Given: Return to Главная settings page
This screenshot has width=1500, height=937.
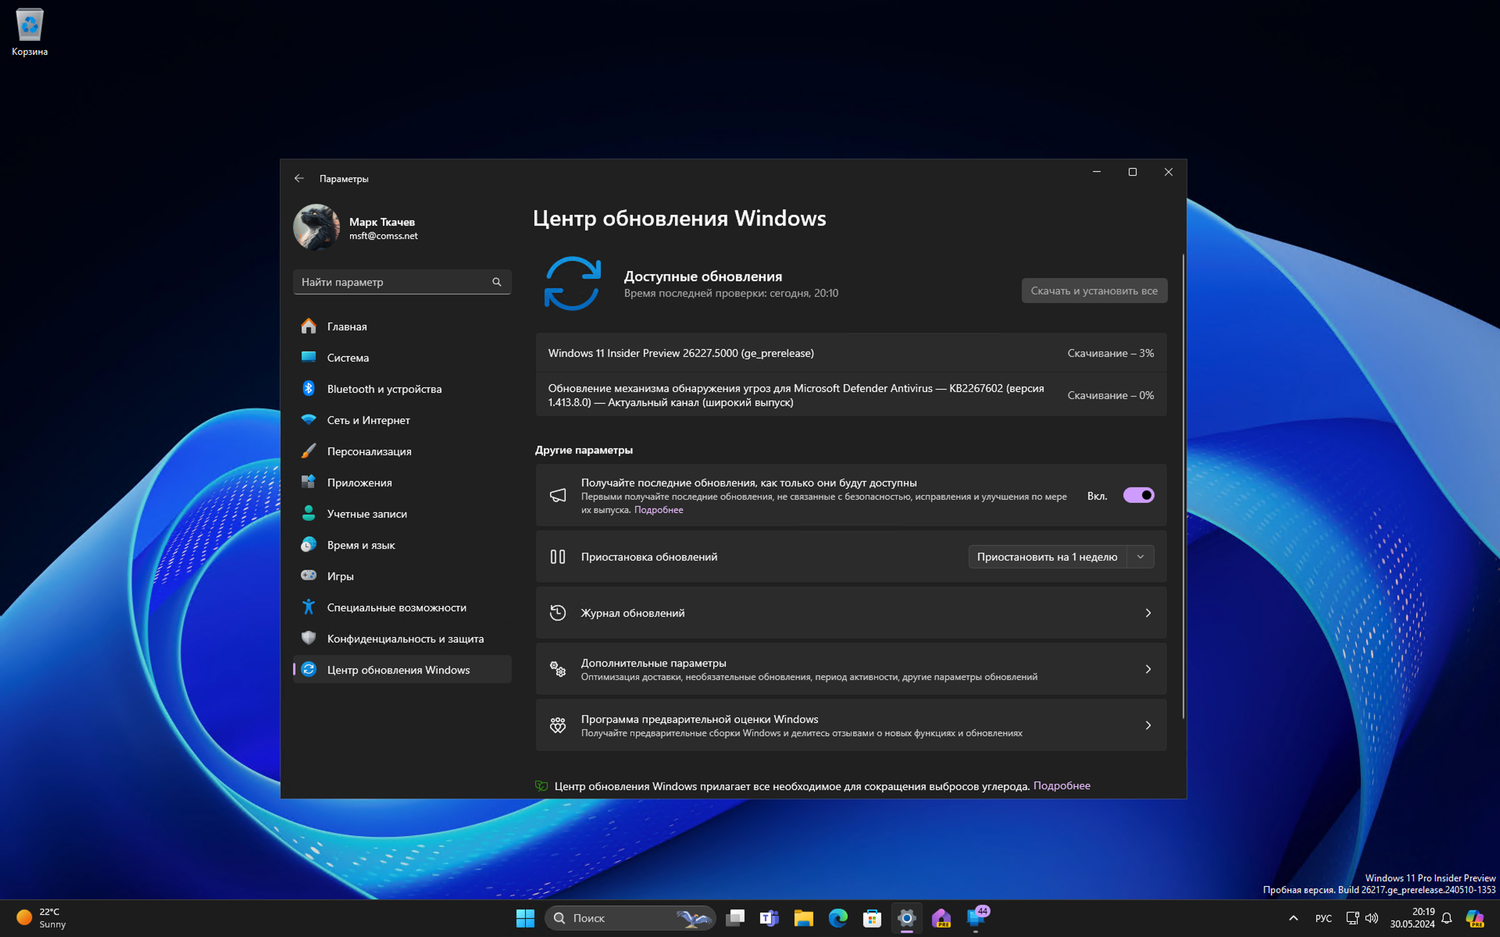Looking at the screenshot, I should tap(346, 326).
